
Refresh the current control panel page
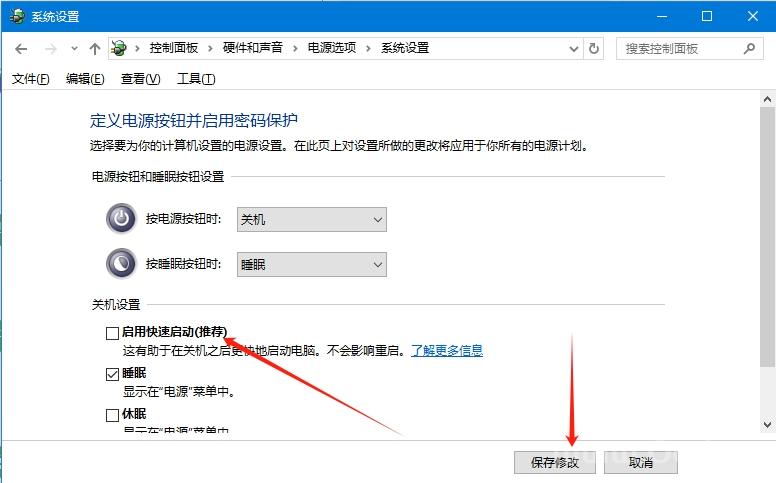pos(595,48)
